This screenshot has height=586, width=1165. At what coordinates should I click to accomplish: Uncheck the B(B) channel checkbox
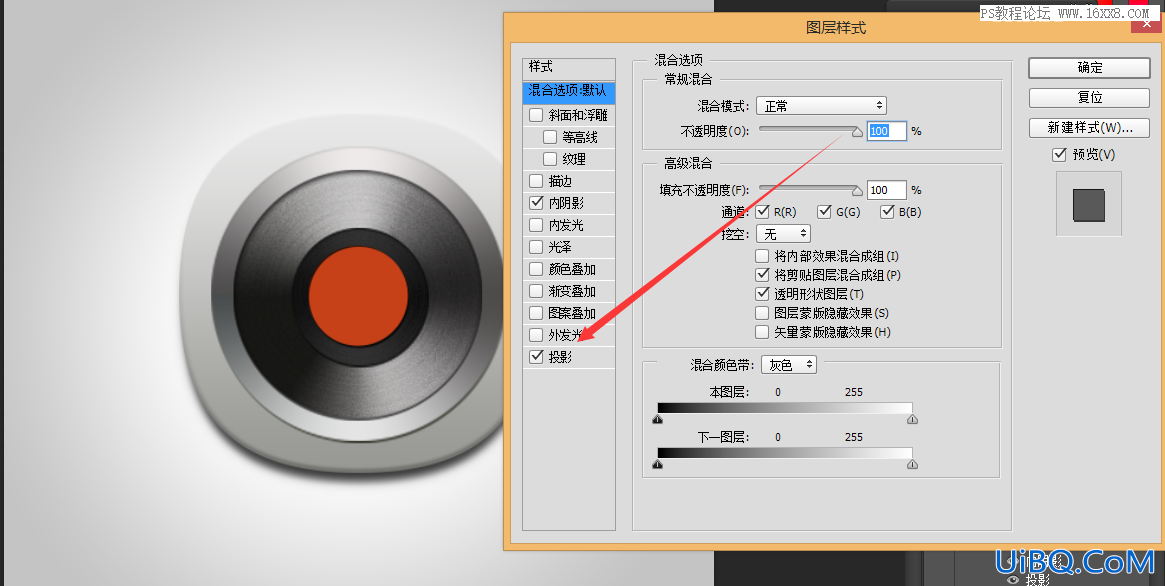(887, 212)
